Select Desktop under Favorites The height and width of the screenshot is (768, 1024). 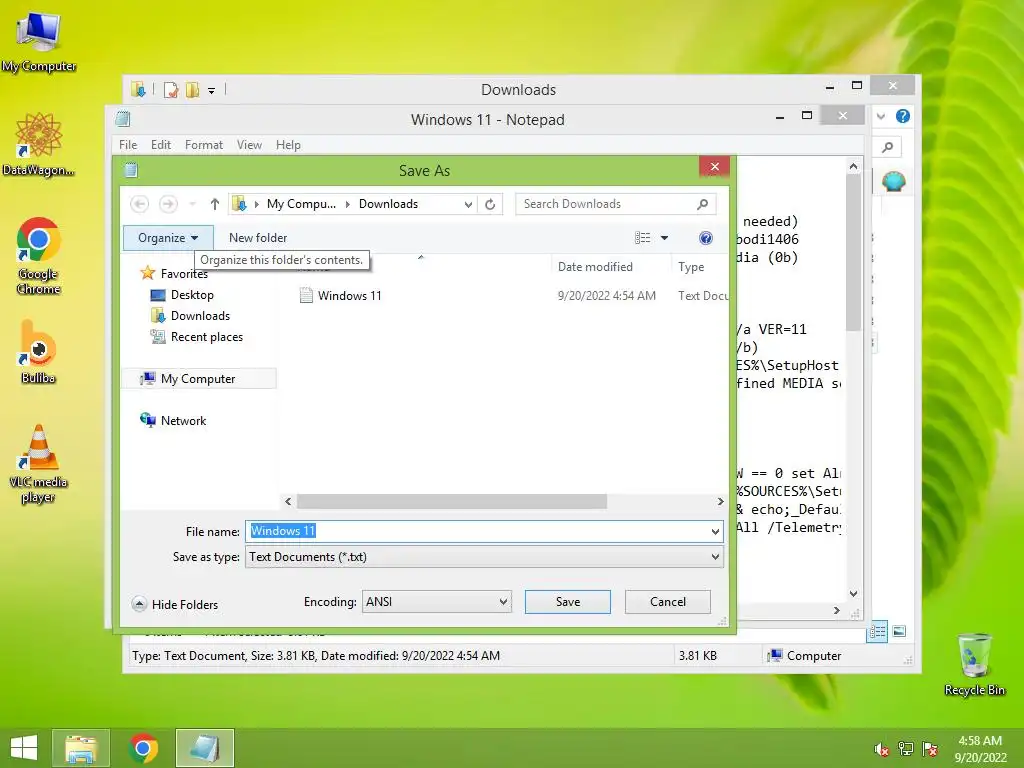(x=192, y=295)
